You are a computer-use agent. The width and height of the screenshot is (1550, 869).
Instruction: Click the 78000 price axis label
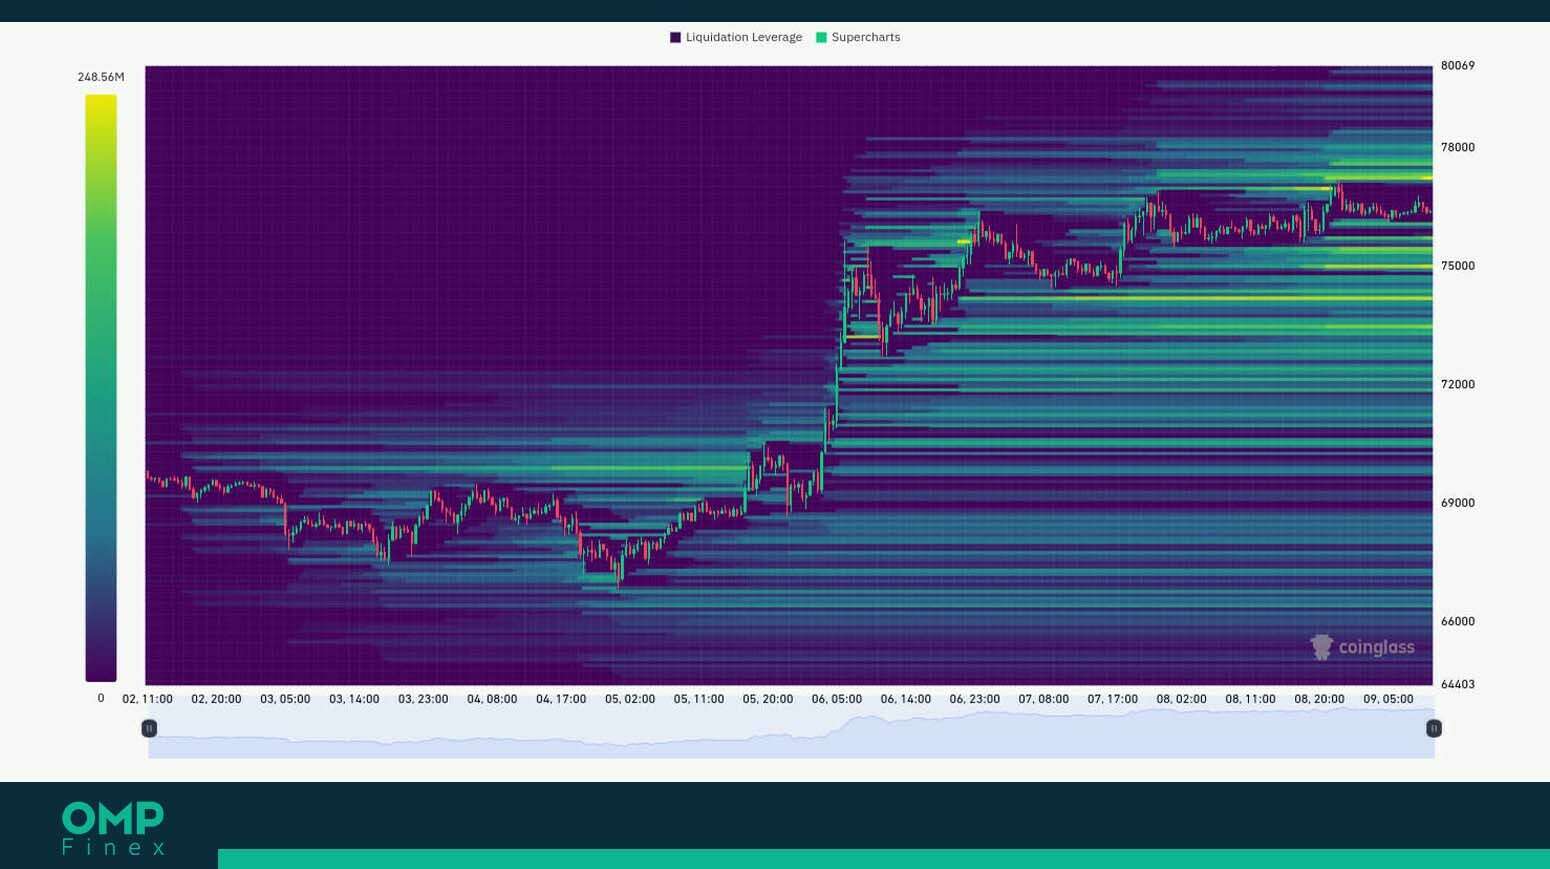click(x=1457, y=147)
